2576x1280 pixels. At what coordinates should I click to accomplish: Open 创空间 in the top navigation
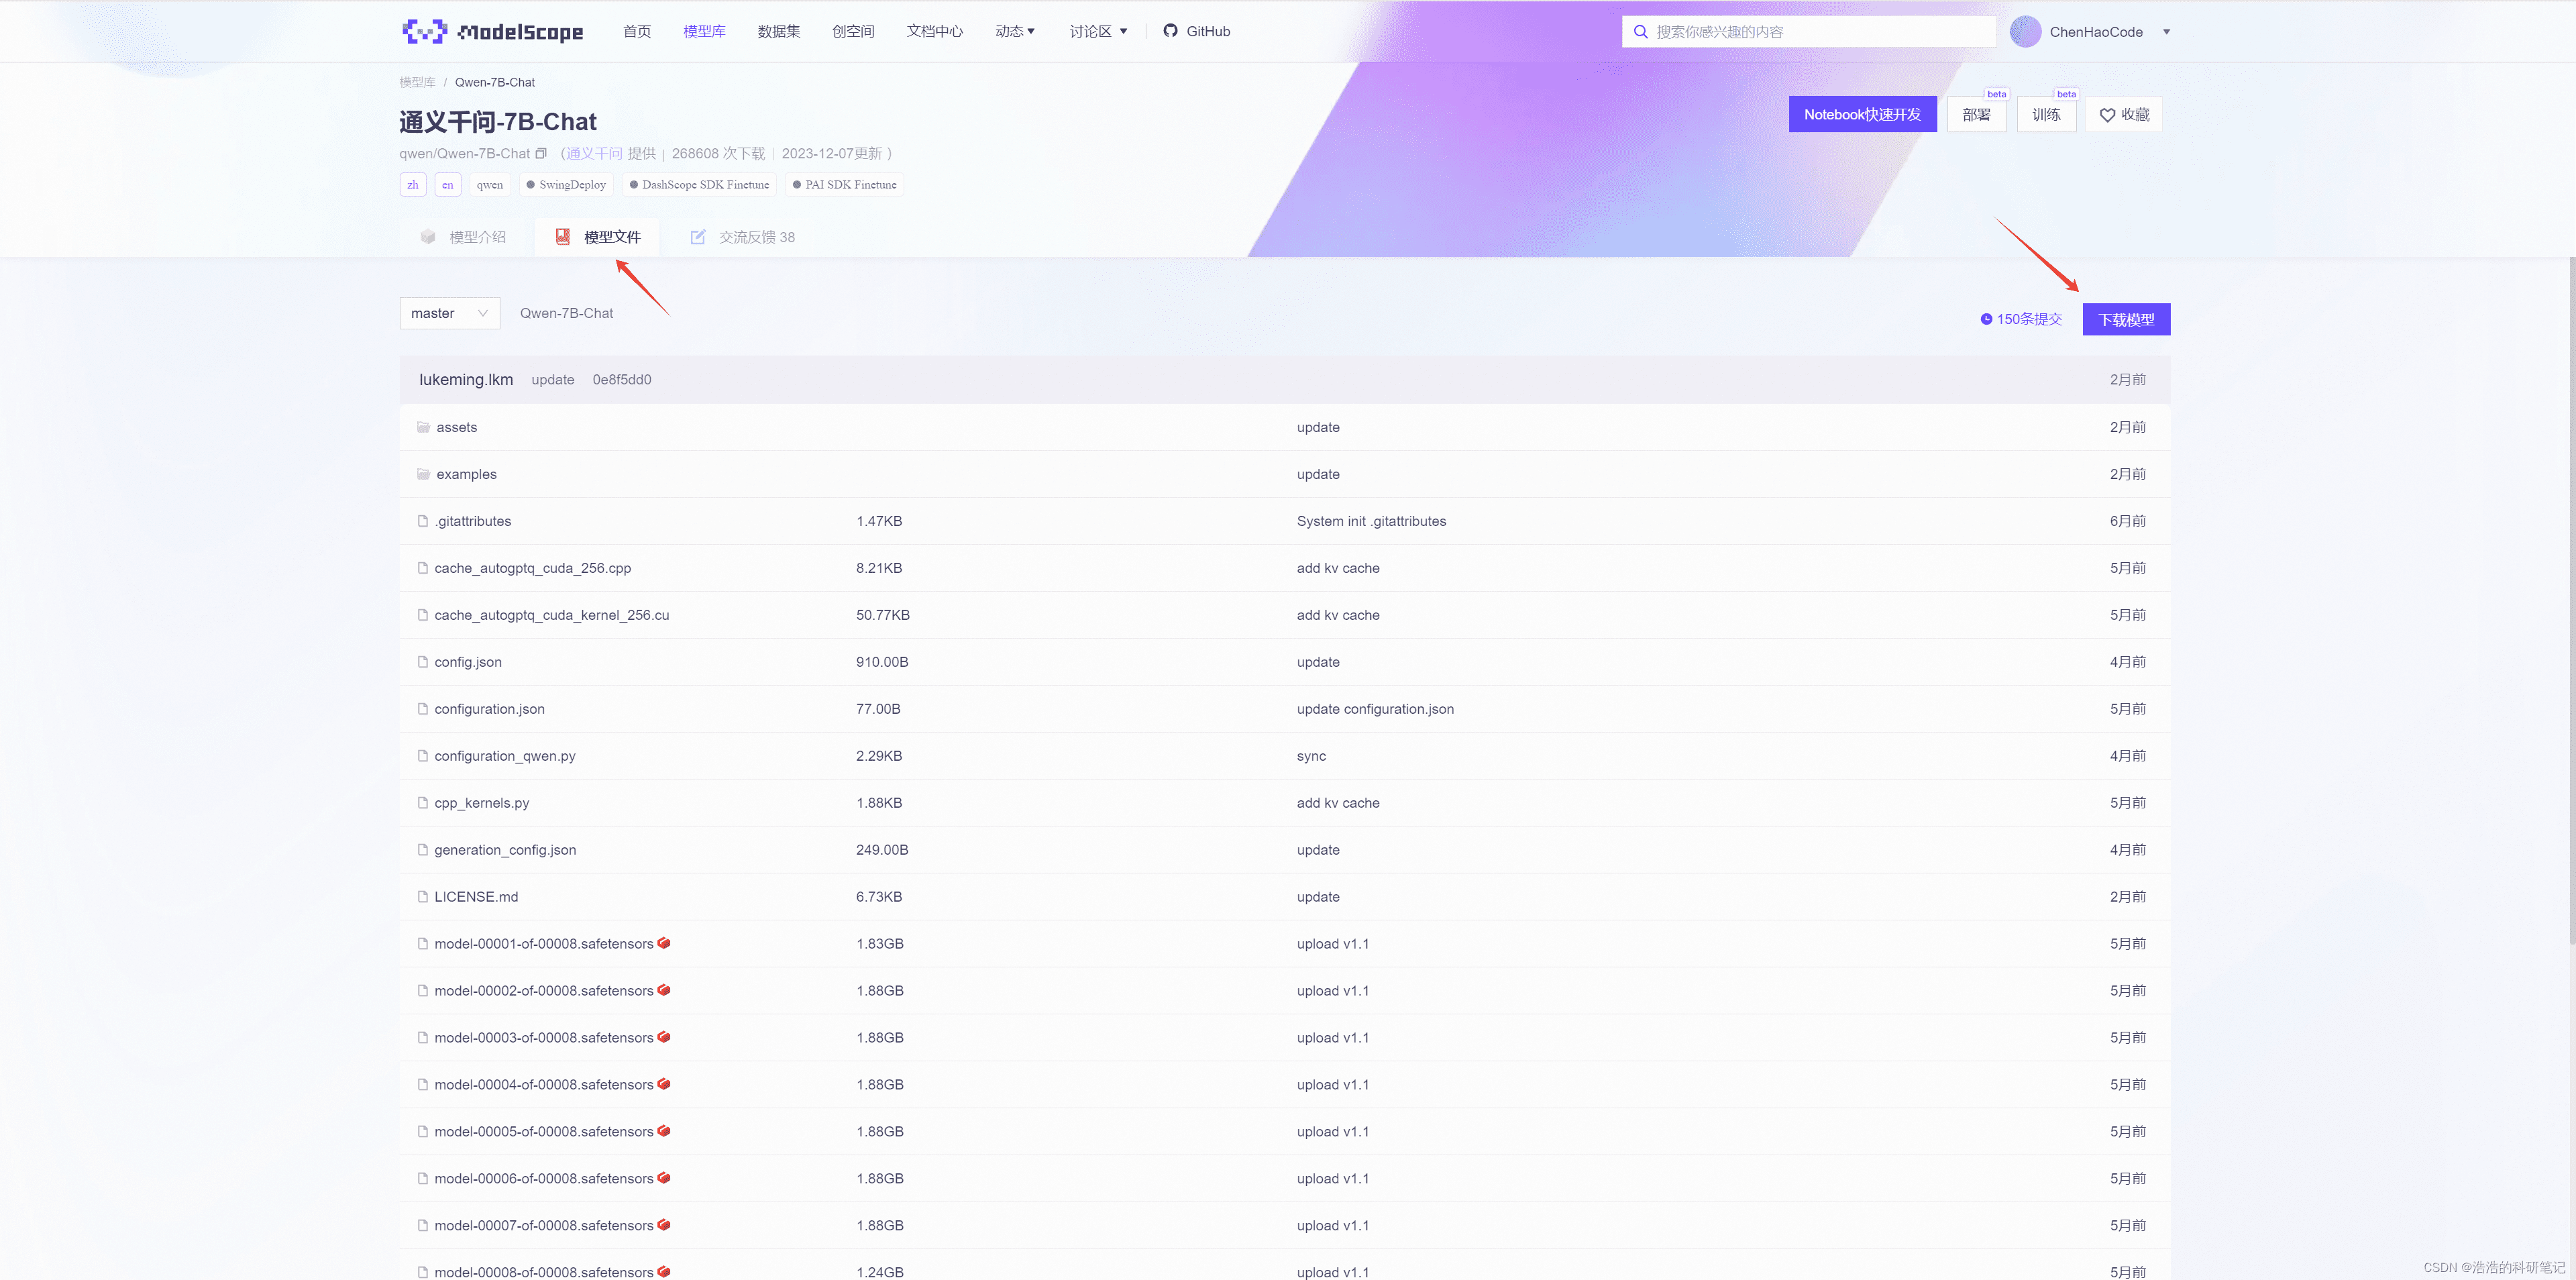[x=853, y=31]
